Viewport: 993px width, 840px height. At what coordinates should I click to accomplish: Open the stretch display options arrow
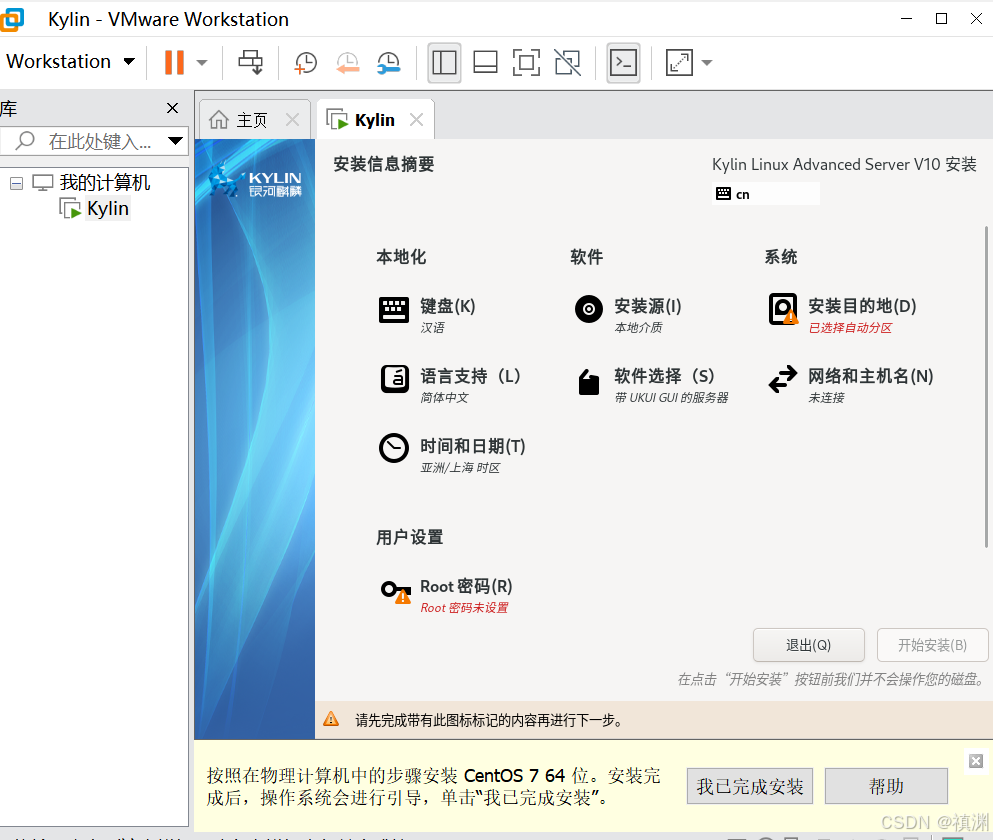coord(707,63)
